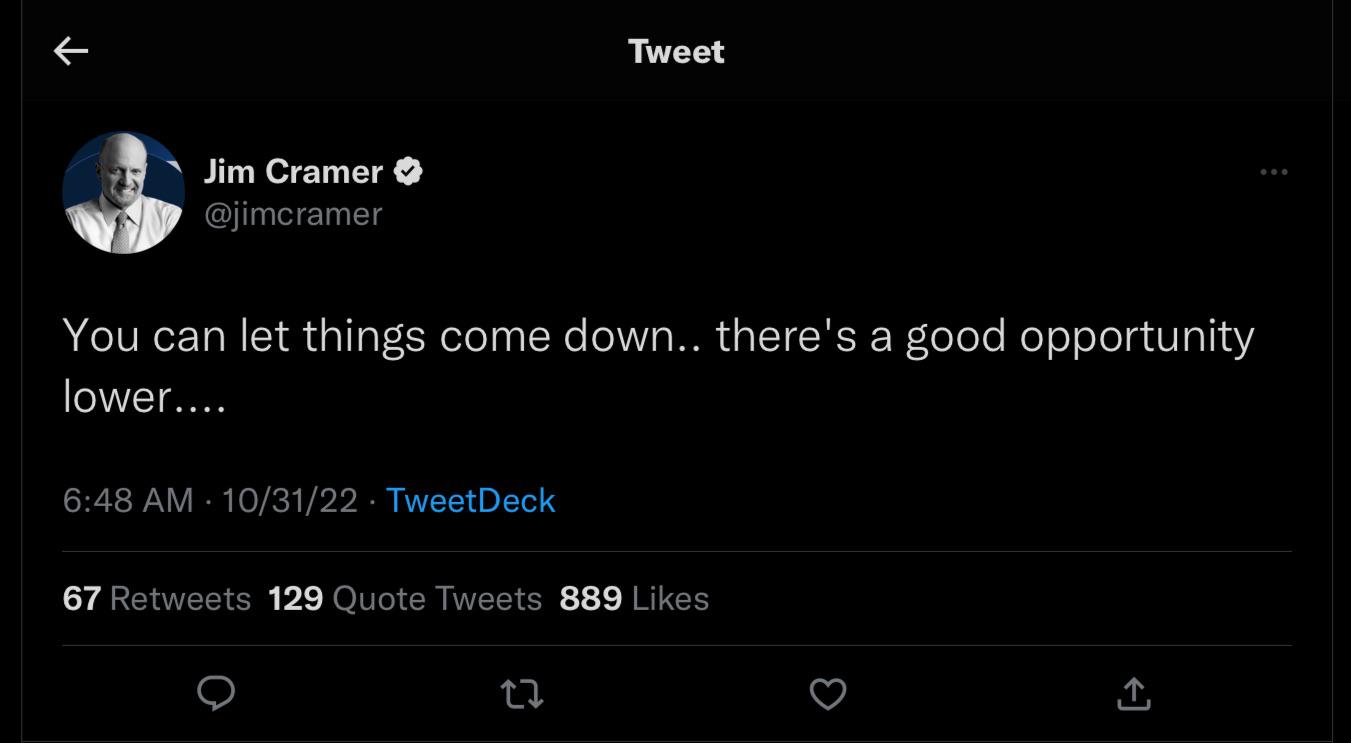Click the TweetDeck source link

pyautogui.click(x=470, y=500)
